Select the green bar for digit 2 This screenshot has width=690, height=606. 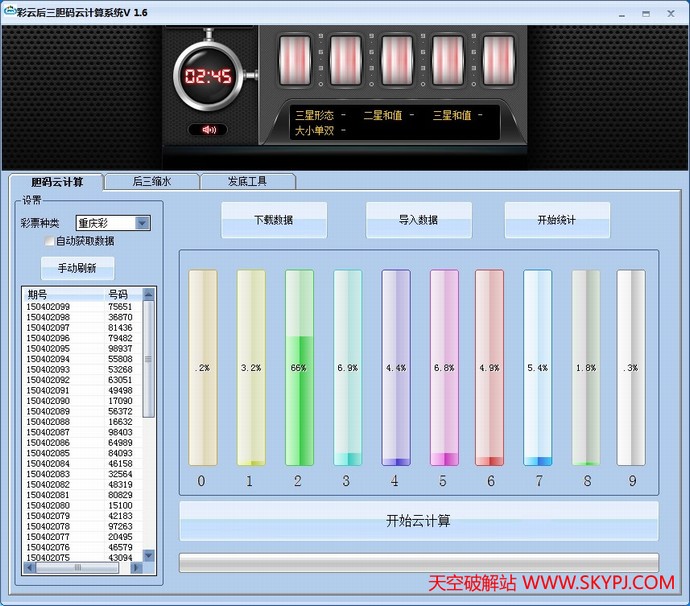(299, 368)
